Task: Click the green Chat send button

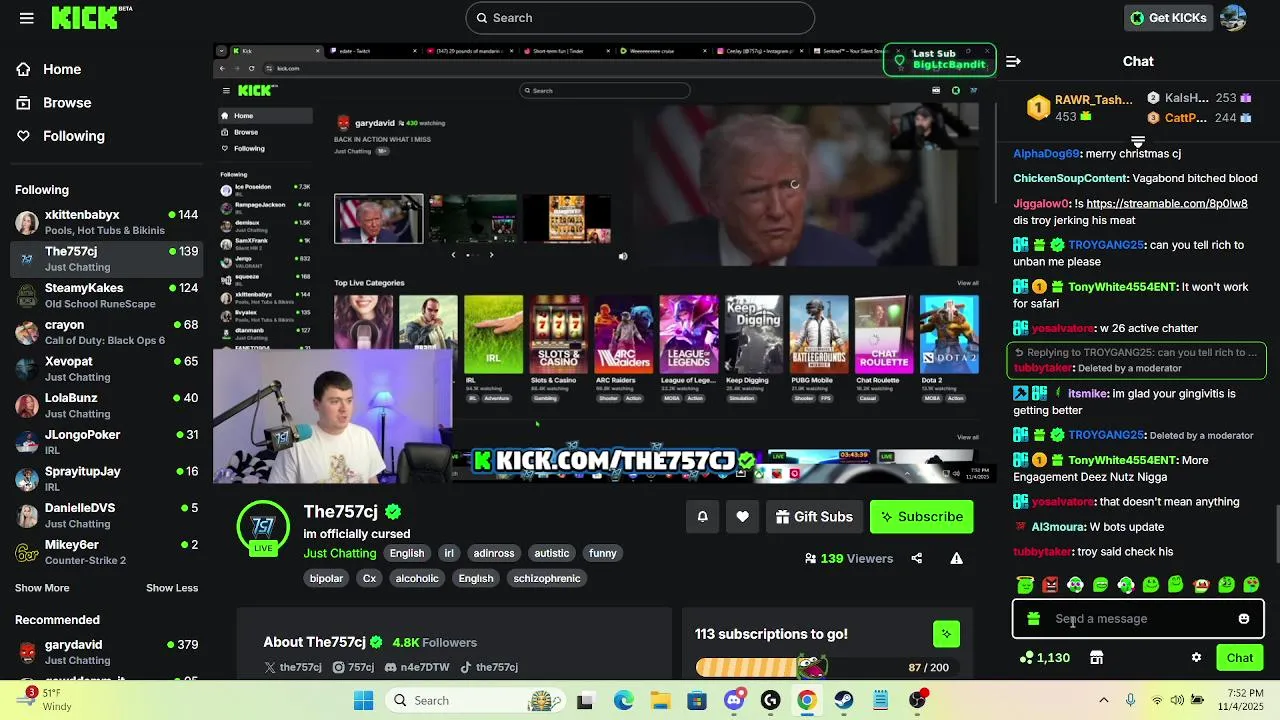Action: (1240, 658)
